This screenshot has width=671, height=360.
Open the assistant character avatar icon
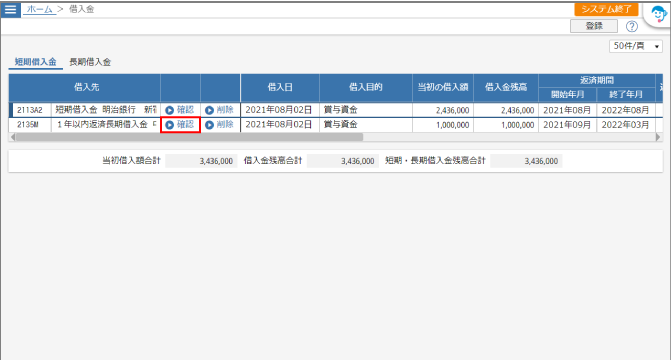point(658,14)
